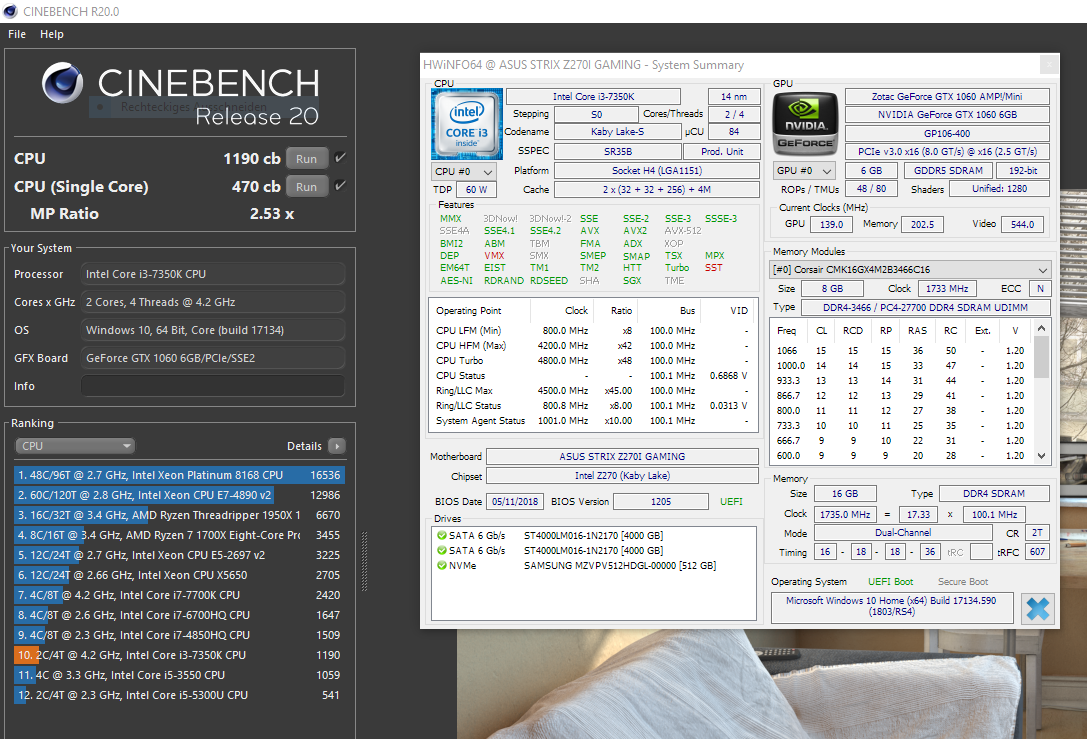1087x739 pixels.
Task: Select ranking entry Intel Core i7-4850HQ CPU
Action: (180, 635)
